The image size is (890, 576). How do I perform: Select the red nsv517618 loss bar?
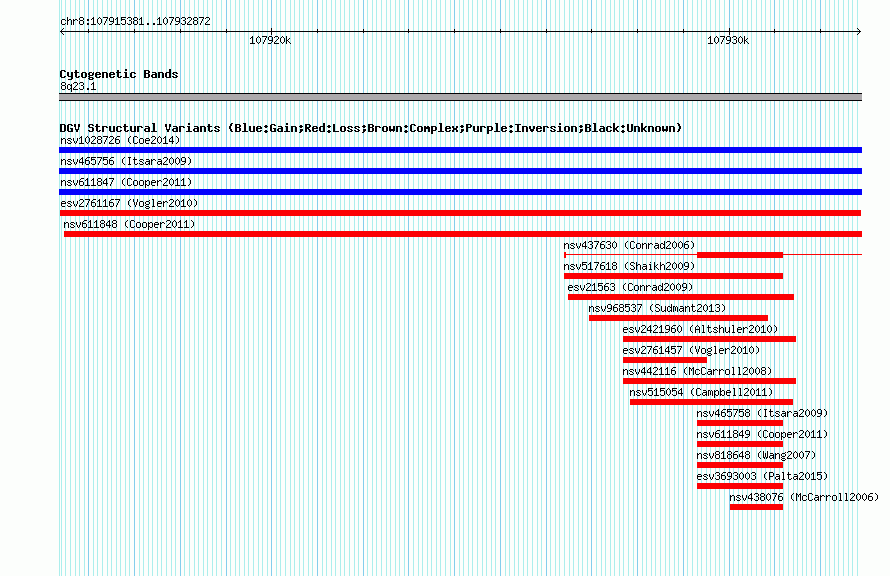[674, 276]
